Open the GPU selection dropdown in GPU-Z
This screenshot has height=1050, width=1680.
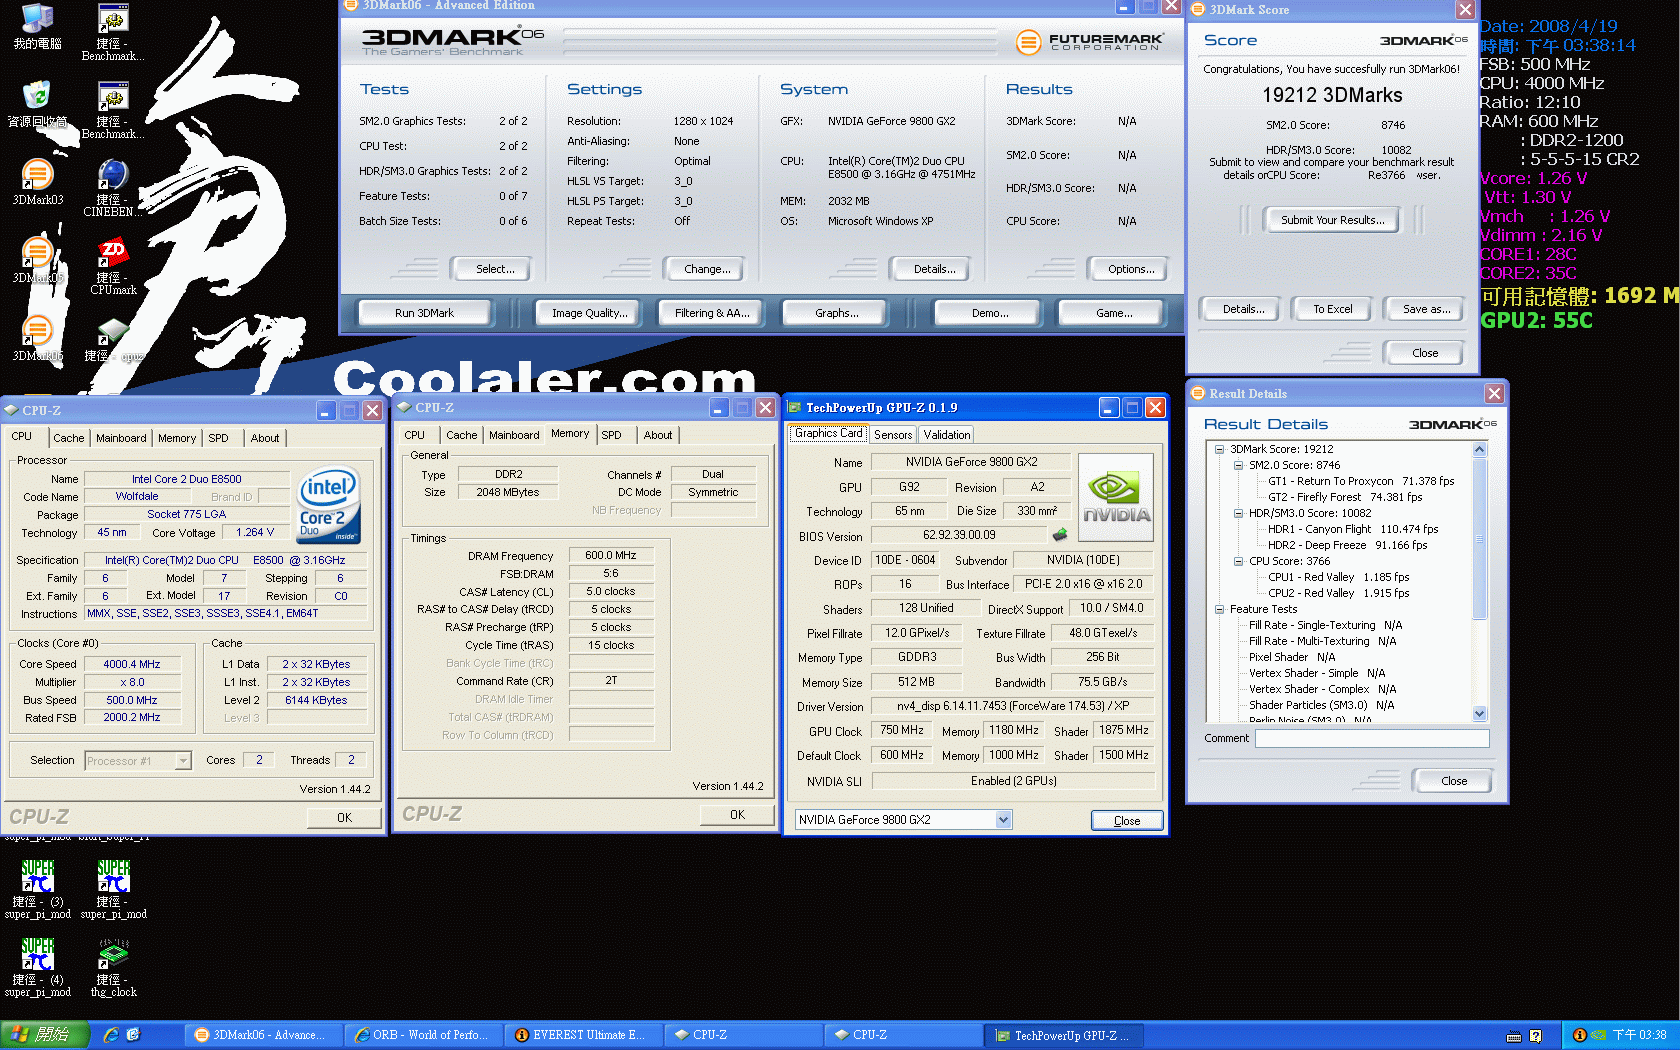(x=1003, y=820)
